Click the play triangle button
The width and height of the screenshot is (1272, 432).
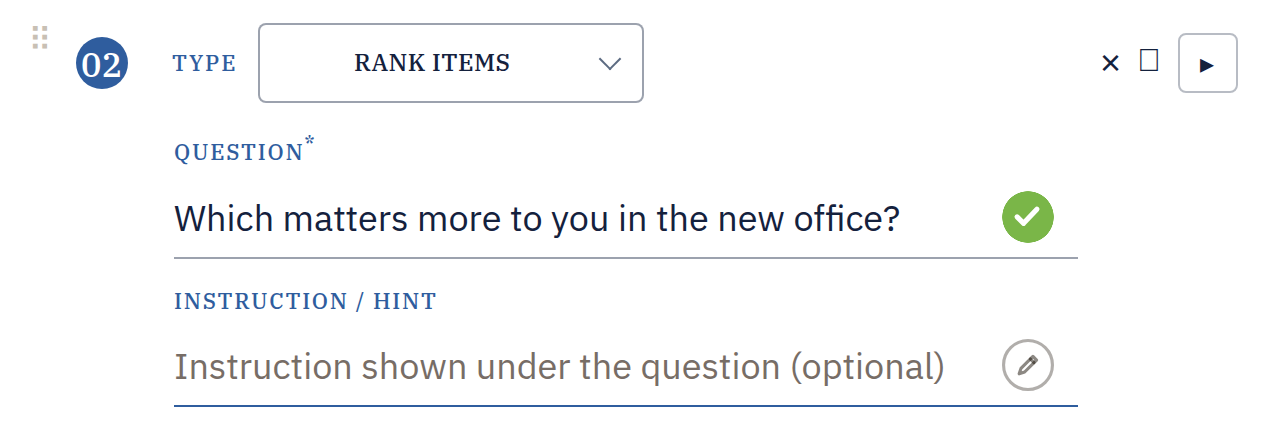point(1208,64)
